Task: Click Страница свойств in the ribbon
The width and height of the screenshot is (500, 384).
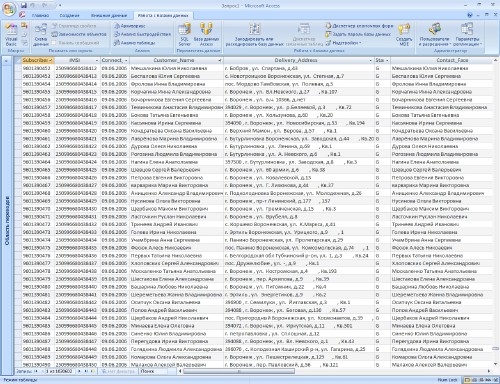Action: coord(74,26)
